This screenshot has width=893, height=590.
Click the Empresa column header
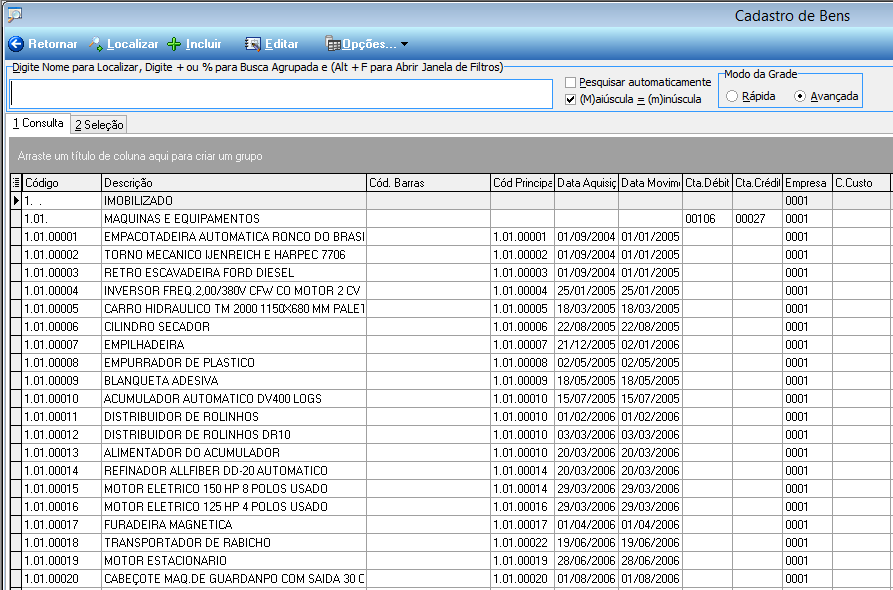click(x=808, y=183)
